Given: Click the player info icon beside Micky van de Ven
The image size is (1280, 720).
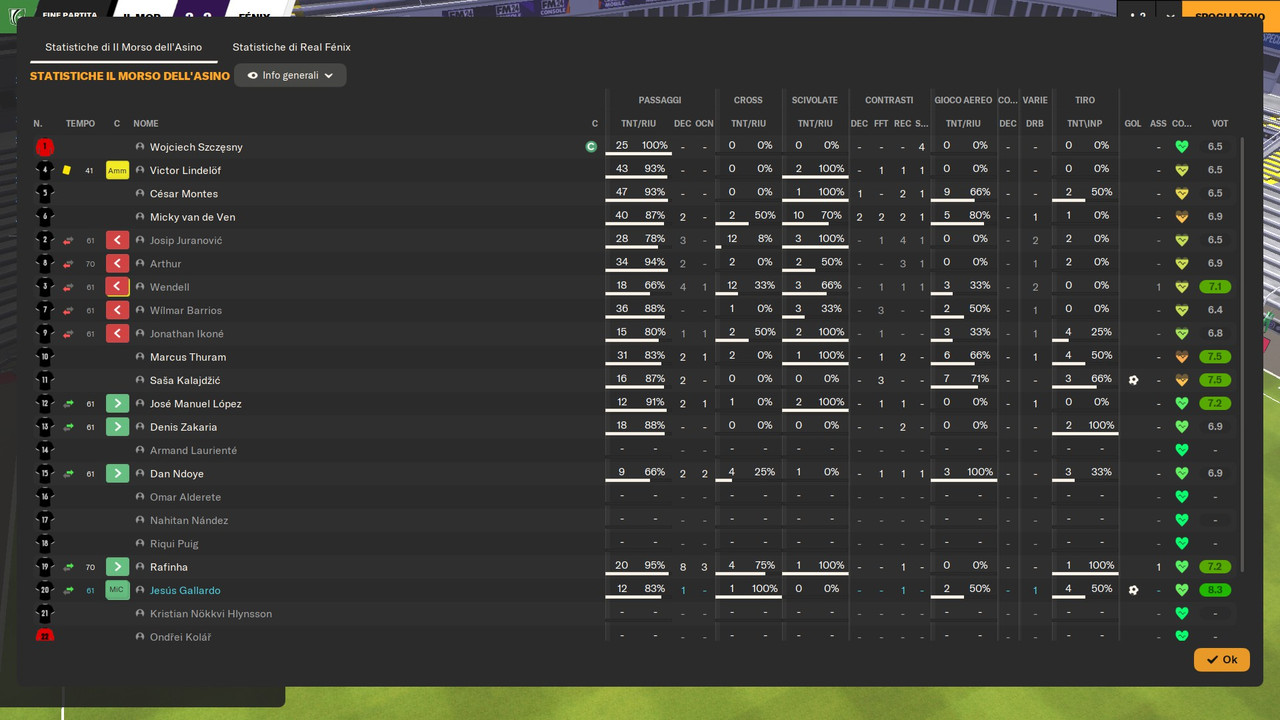Looking at the screenshot, I should (x=140, y=217).
